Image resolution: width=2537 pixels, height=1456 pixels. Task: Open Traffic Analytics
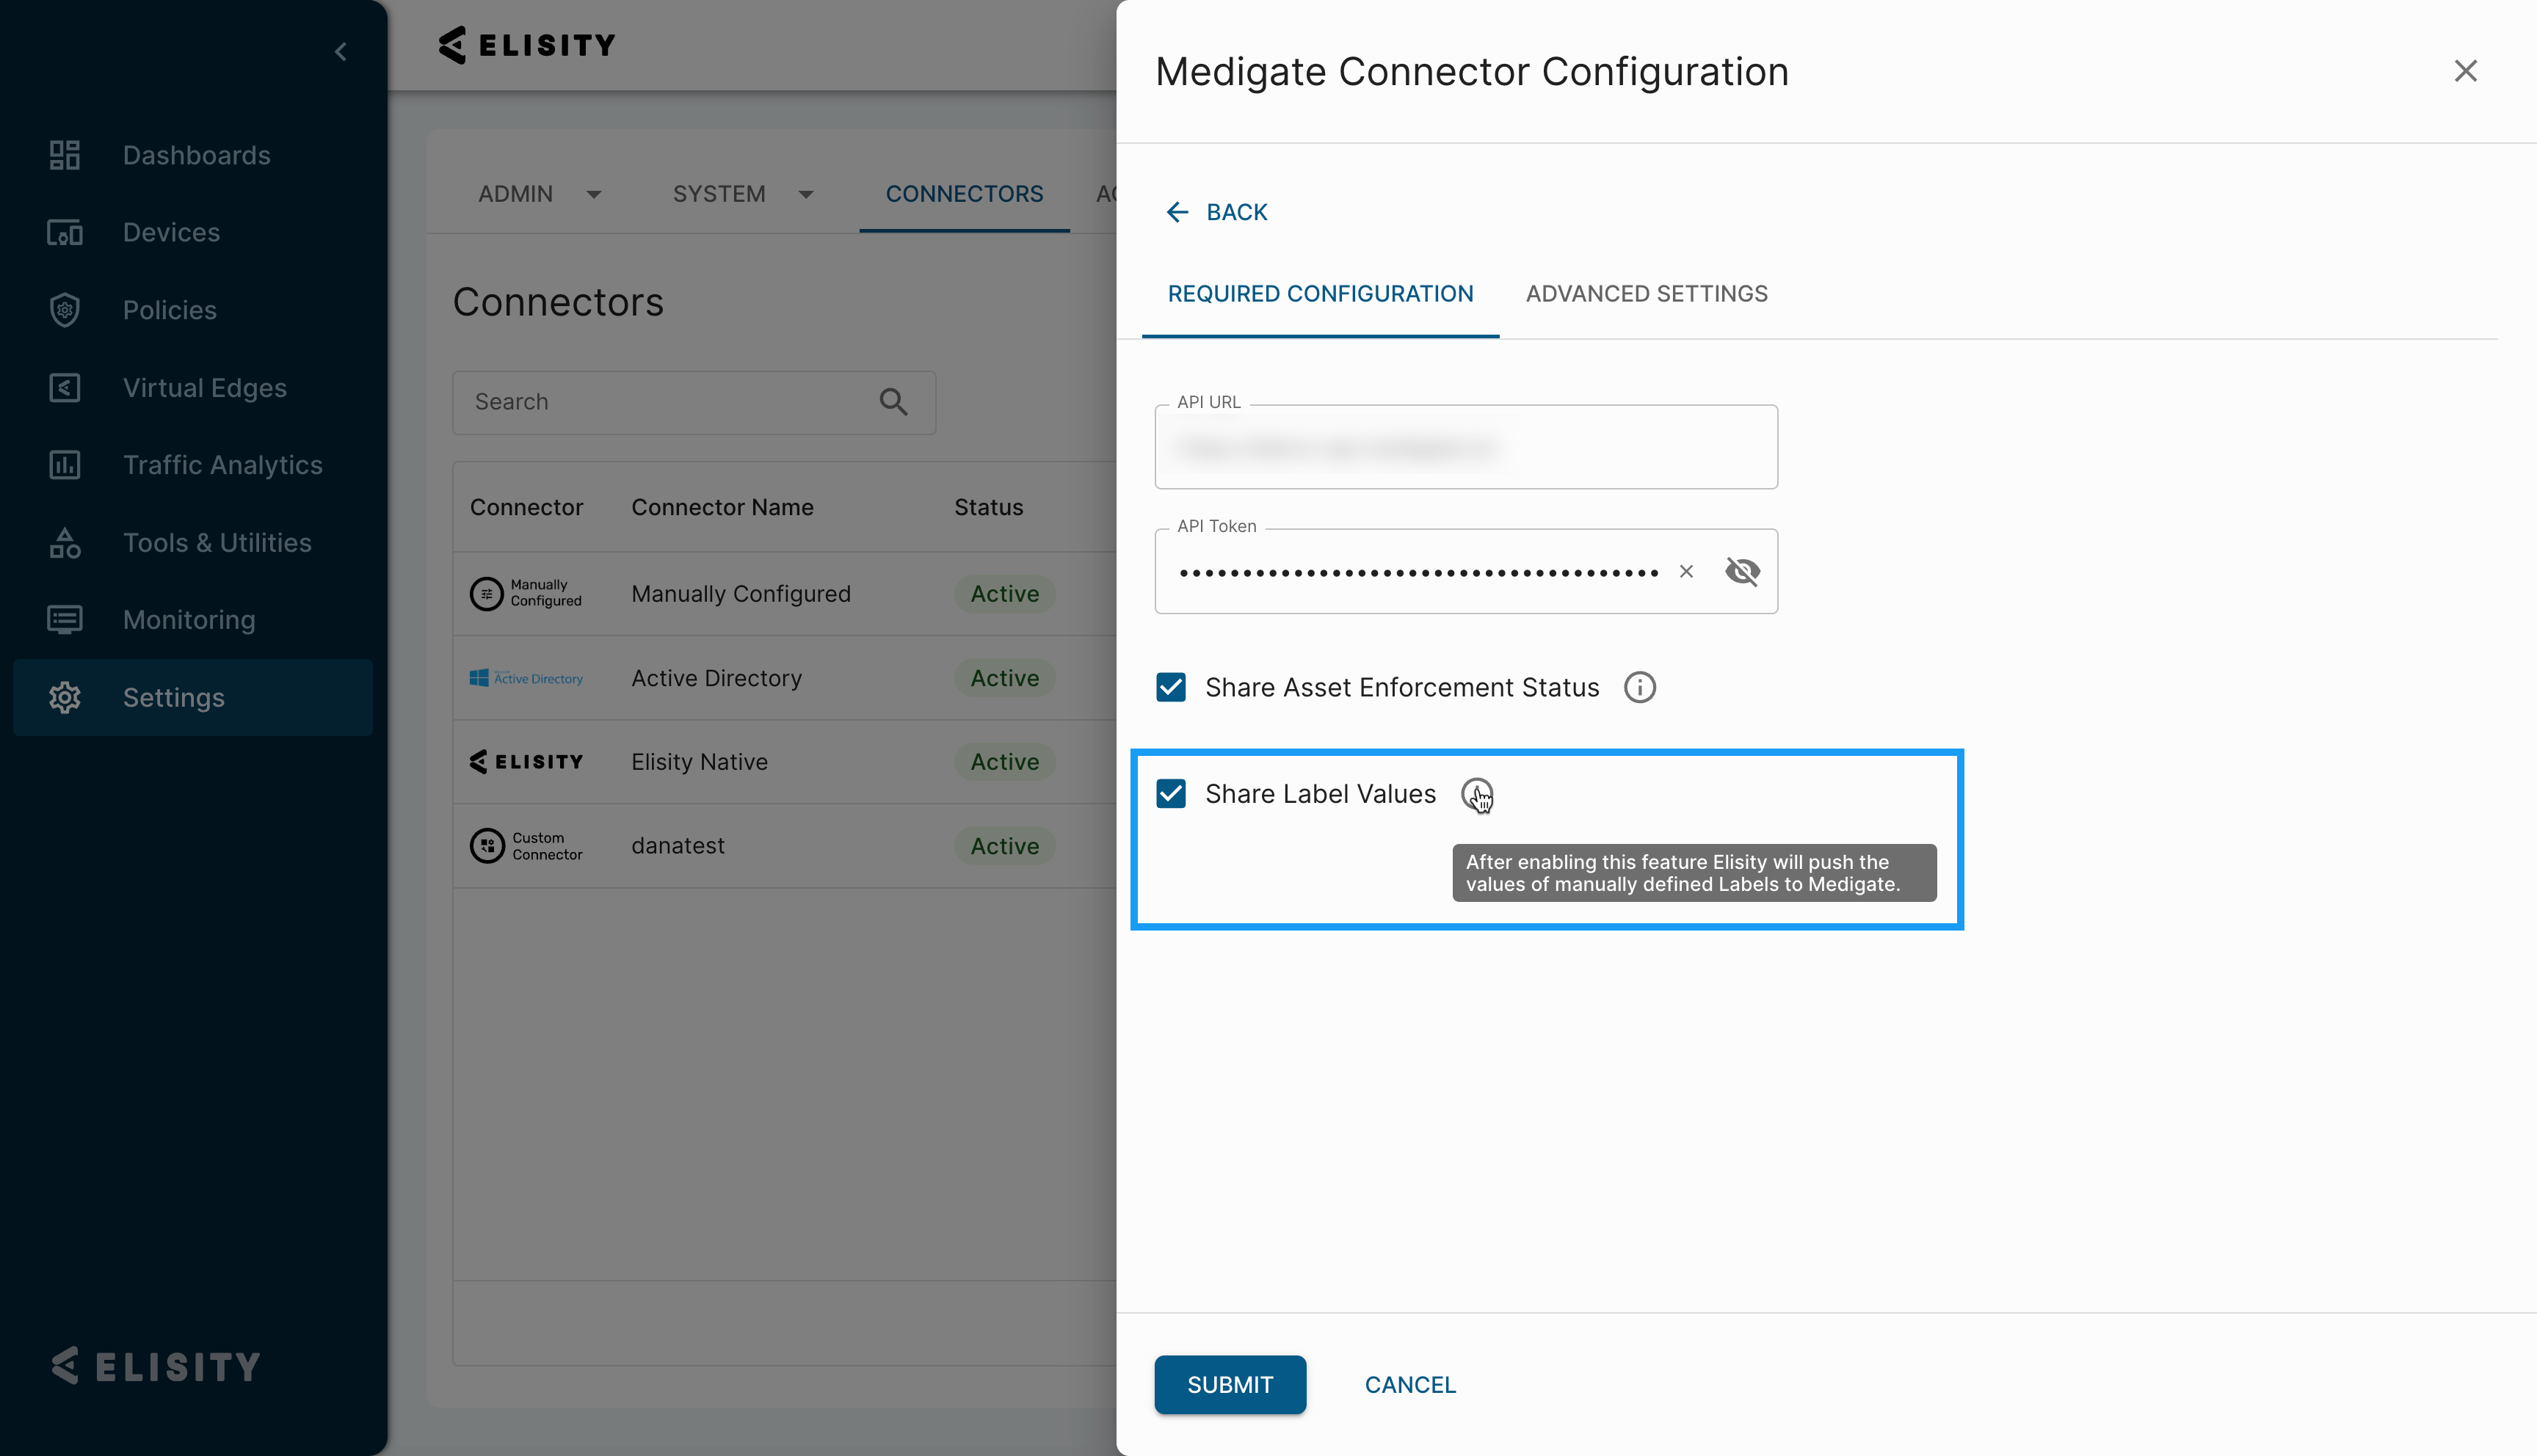point(222,465)
